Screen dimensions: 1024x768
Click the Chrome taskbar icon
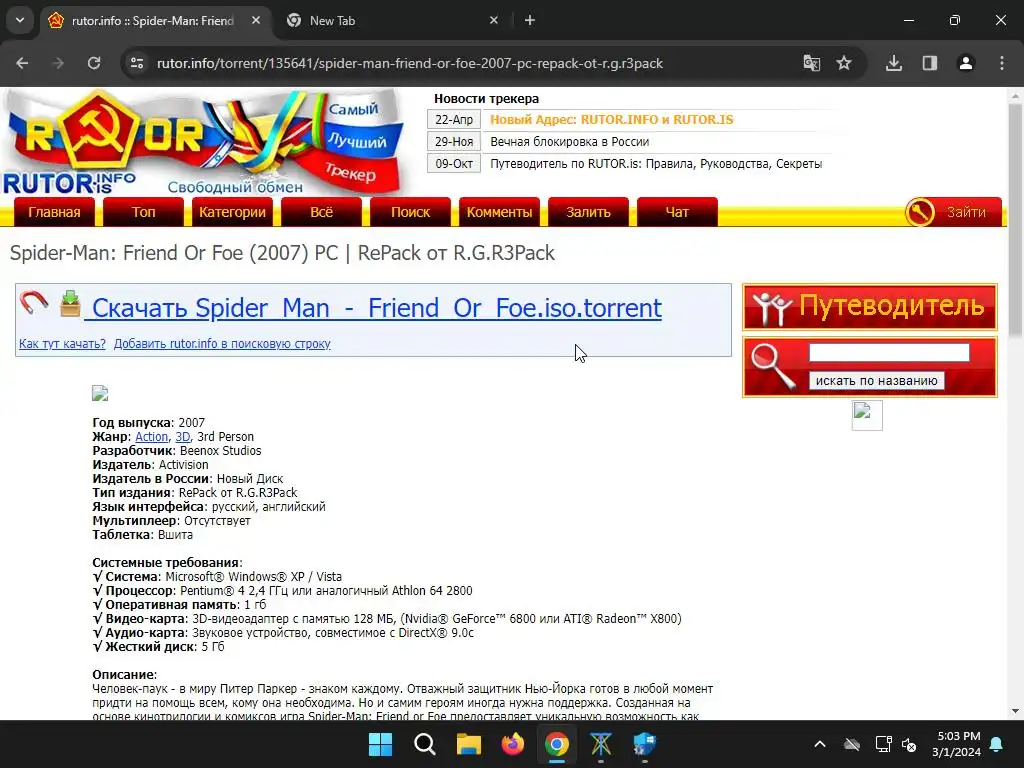(x=556, y=744)
